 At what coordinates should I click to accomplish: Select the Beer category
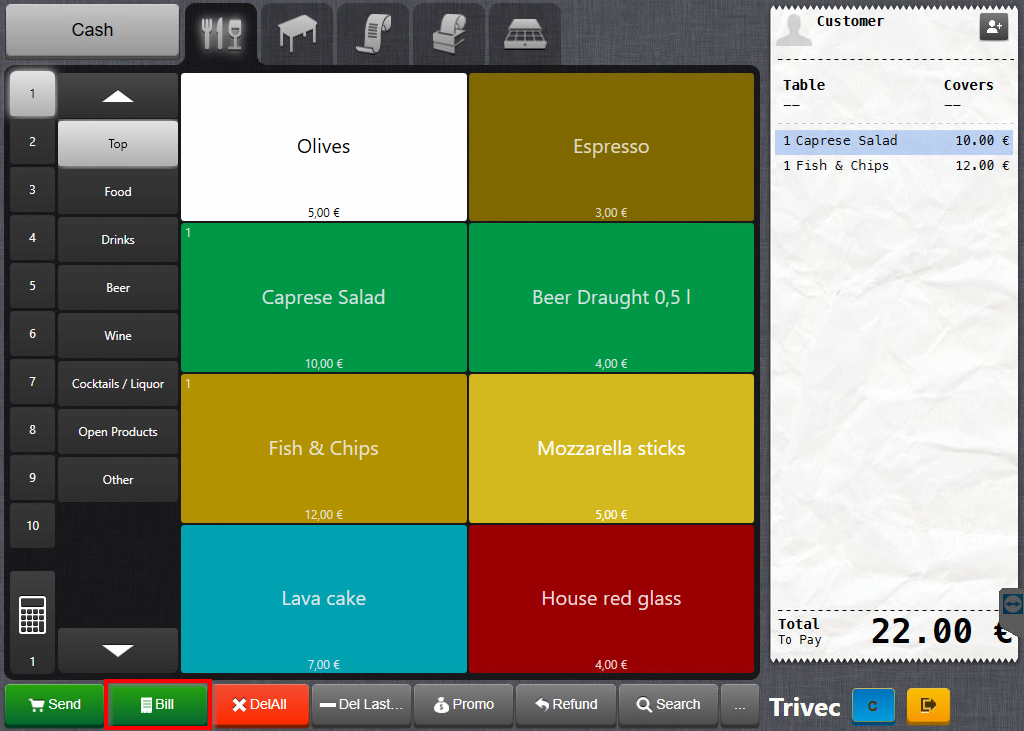click(x=118, y=288)
